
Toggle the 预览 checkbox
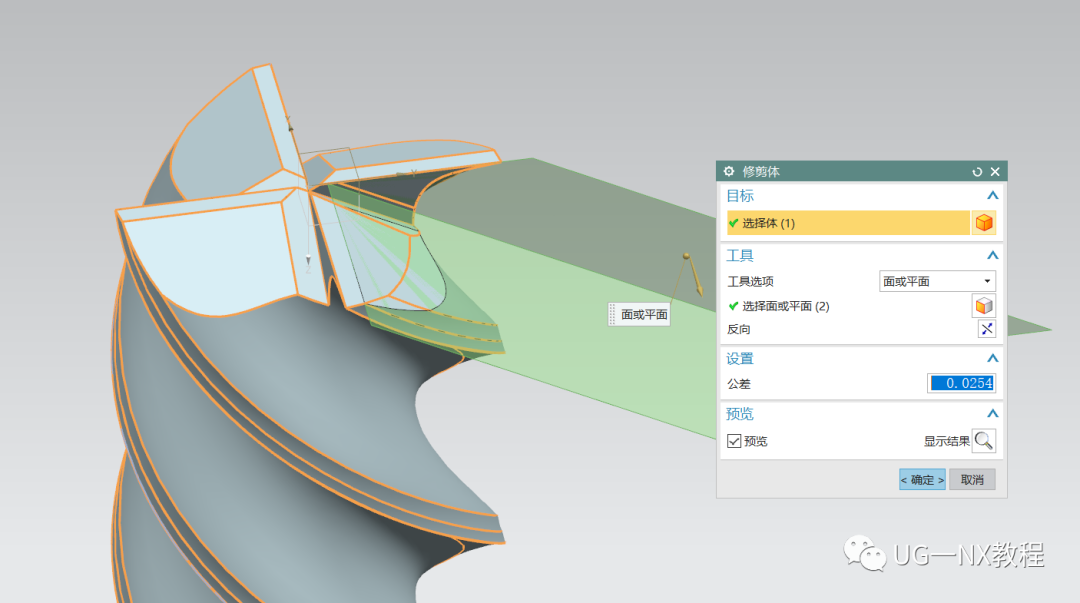pos(734,441)
